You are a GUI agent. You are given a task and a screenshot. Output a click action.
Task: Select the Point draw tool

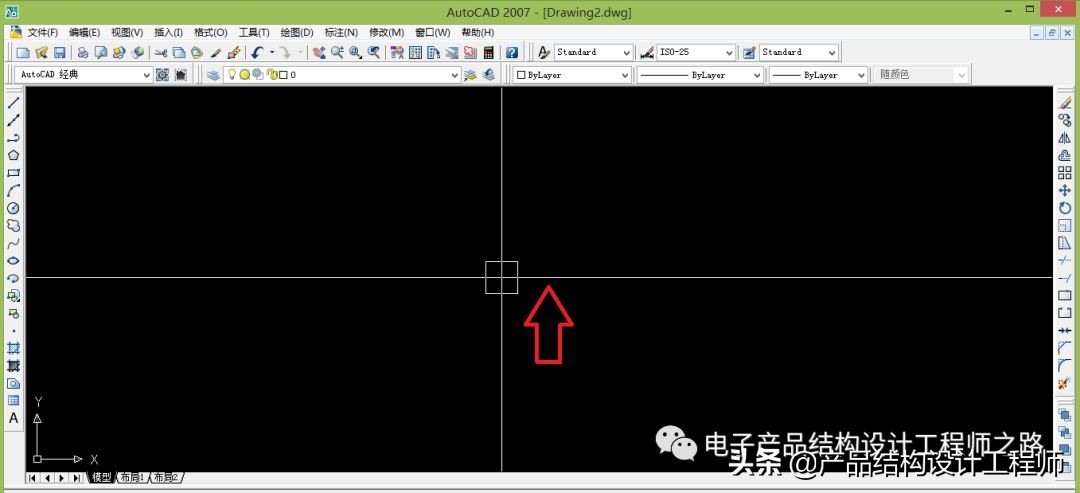pos(13,331)
